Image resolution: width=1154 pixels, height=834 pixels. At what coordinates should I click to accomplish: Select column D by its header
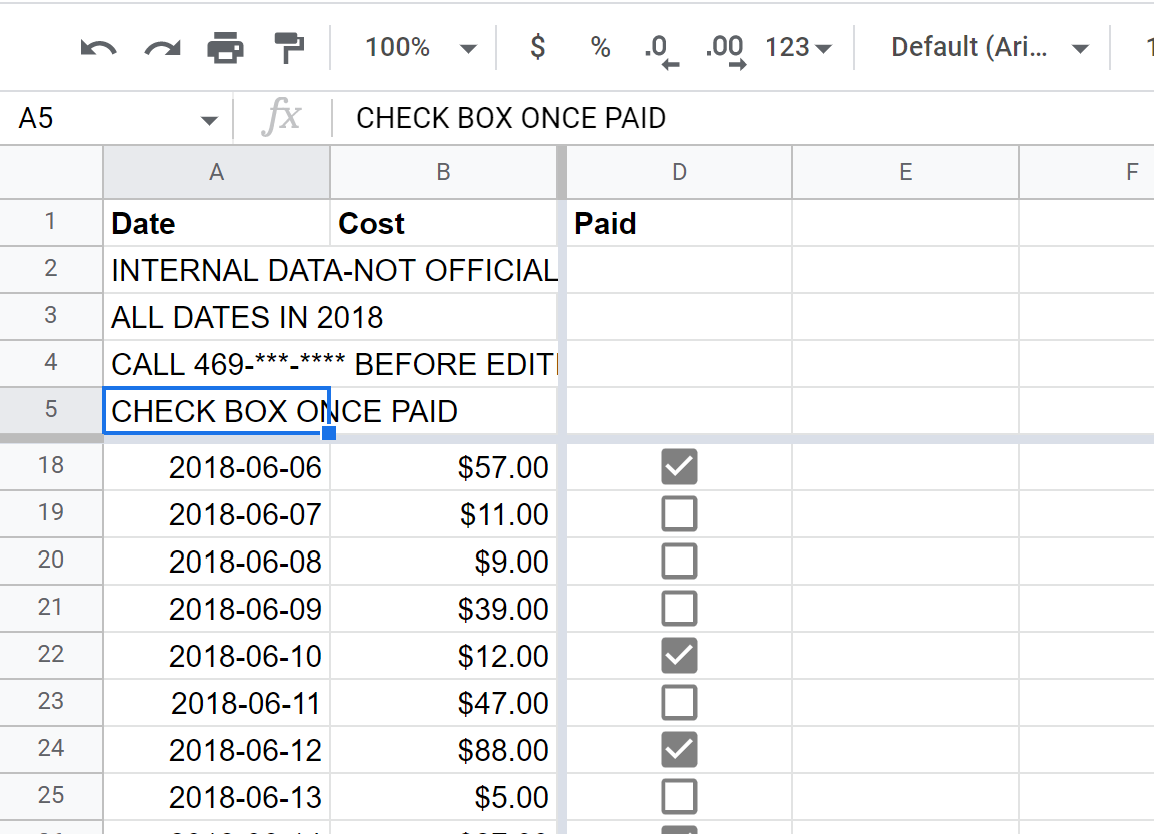point(679,172)
